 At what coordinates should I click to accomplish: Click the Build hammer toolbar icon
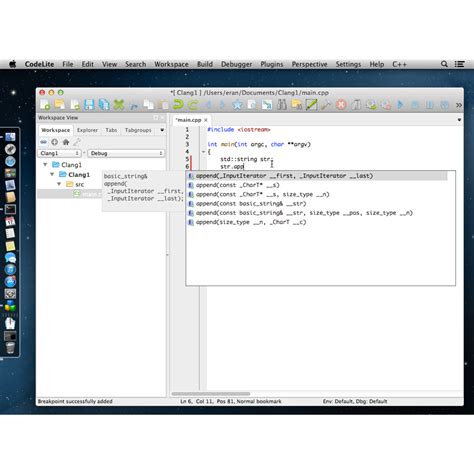click(326, 105)
